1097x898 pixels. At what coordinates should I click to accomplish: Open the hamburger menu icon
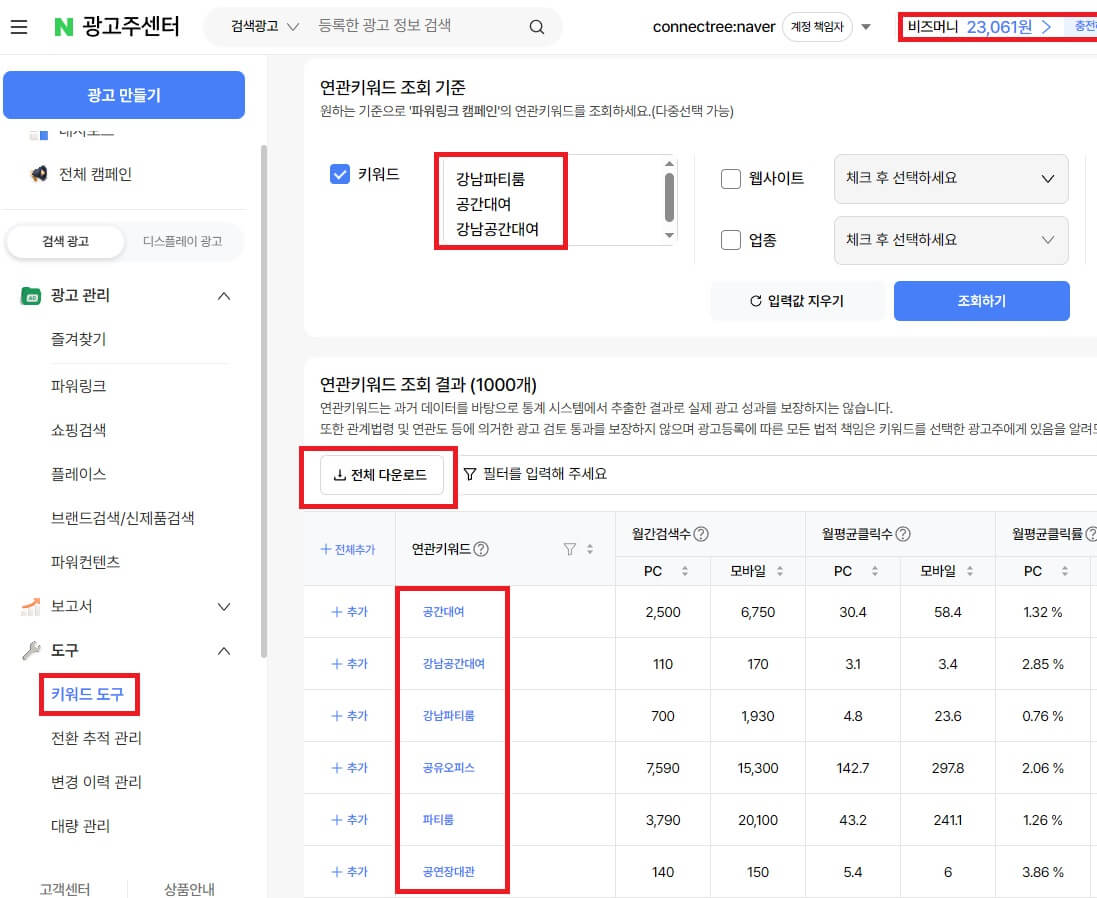point(19,27)
